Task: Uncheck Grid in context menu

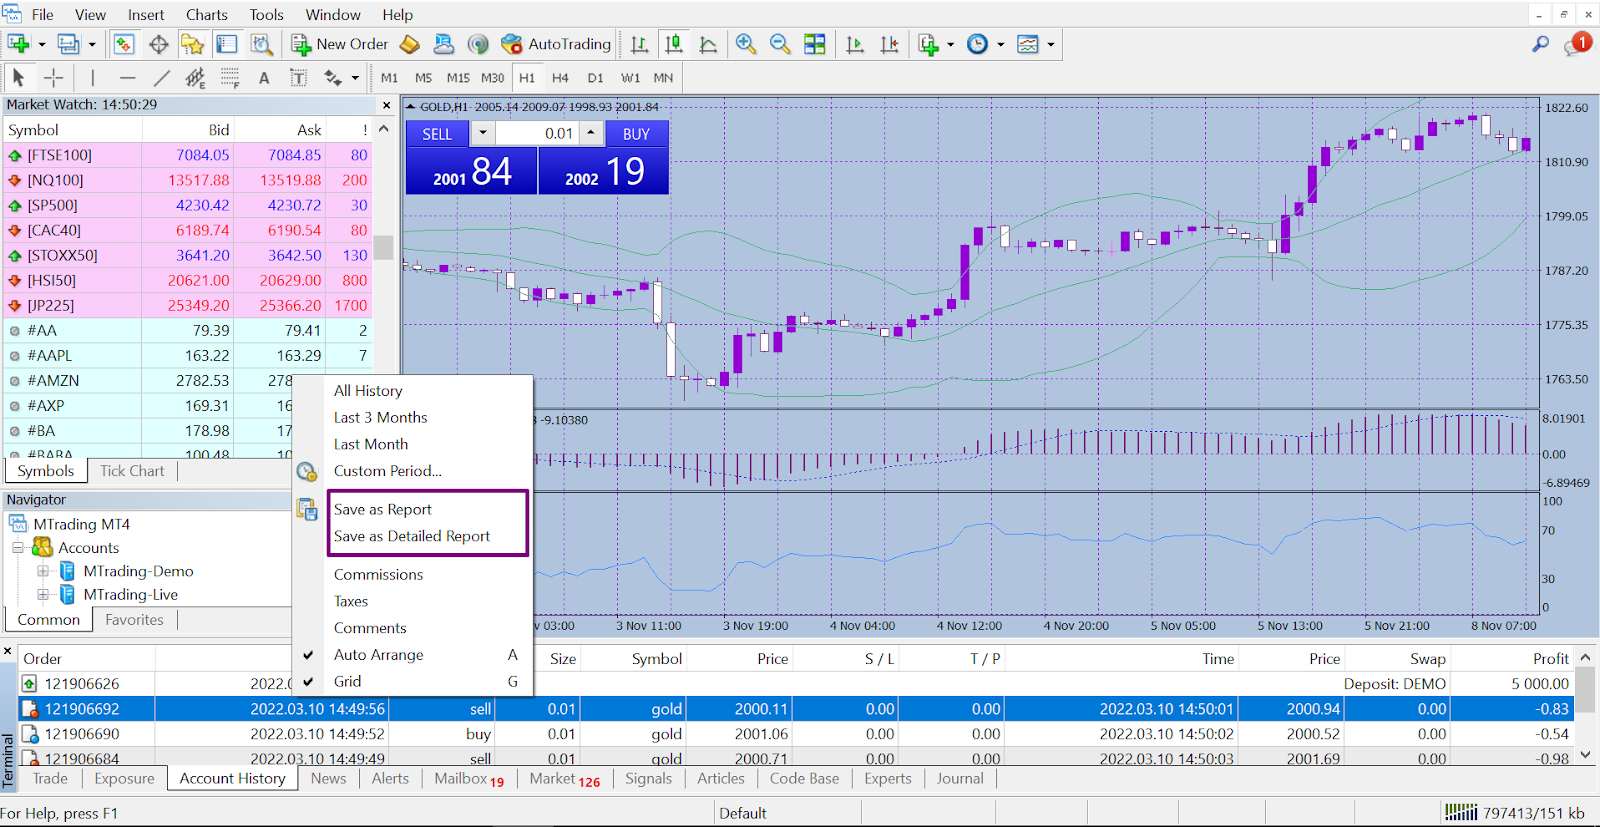Action: [x=413, y=681]
